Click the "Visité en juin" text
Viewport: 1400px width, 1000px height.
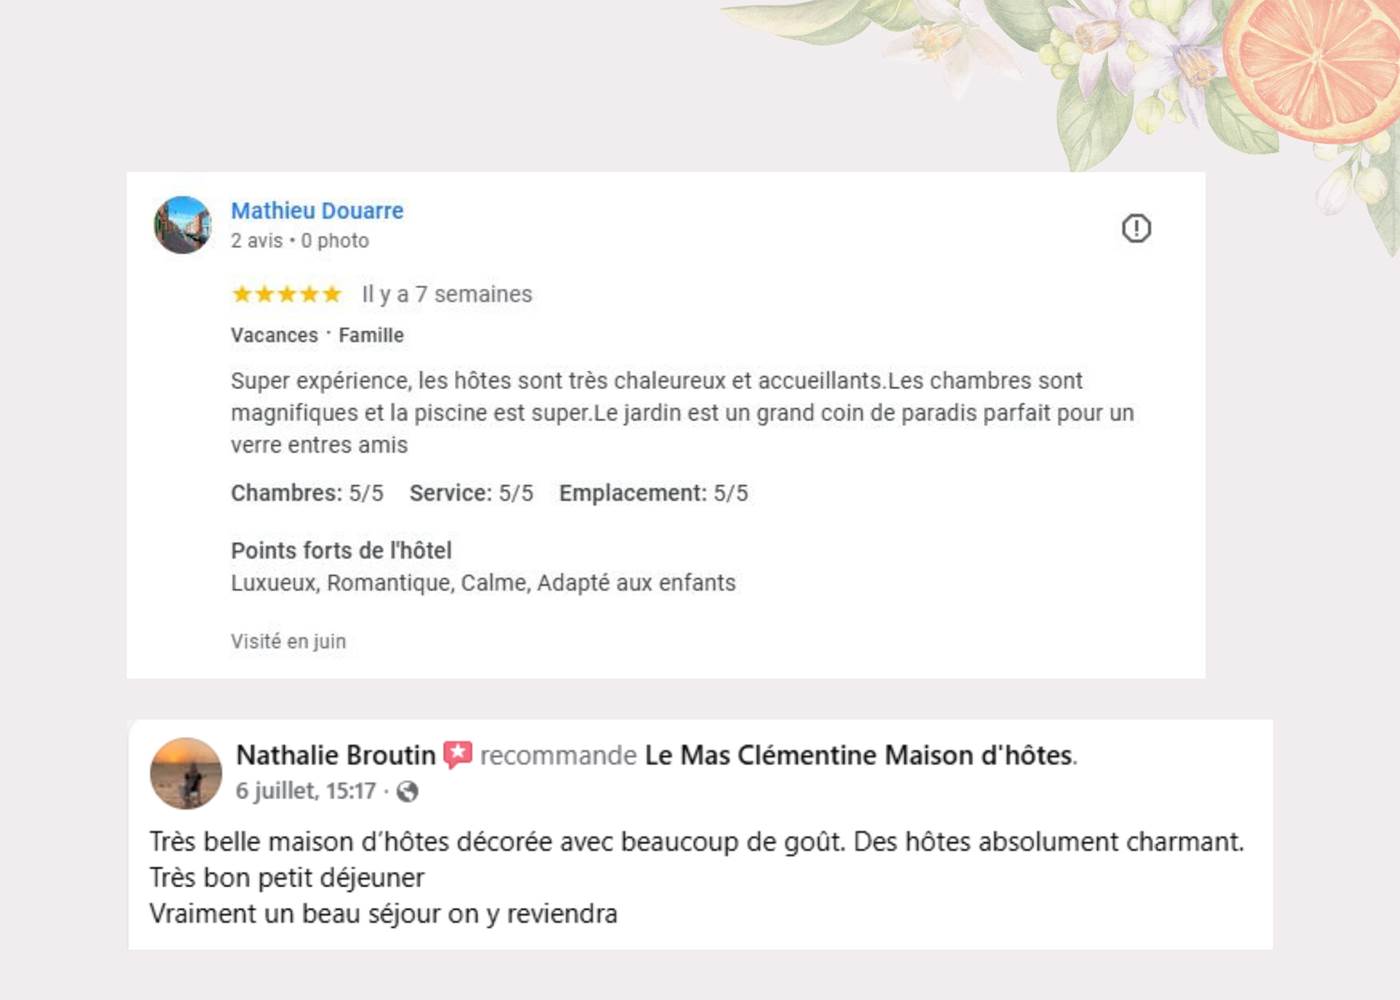(x=288, y=641)
